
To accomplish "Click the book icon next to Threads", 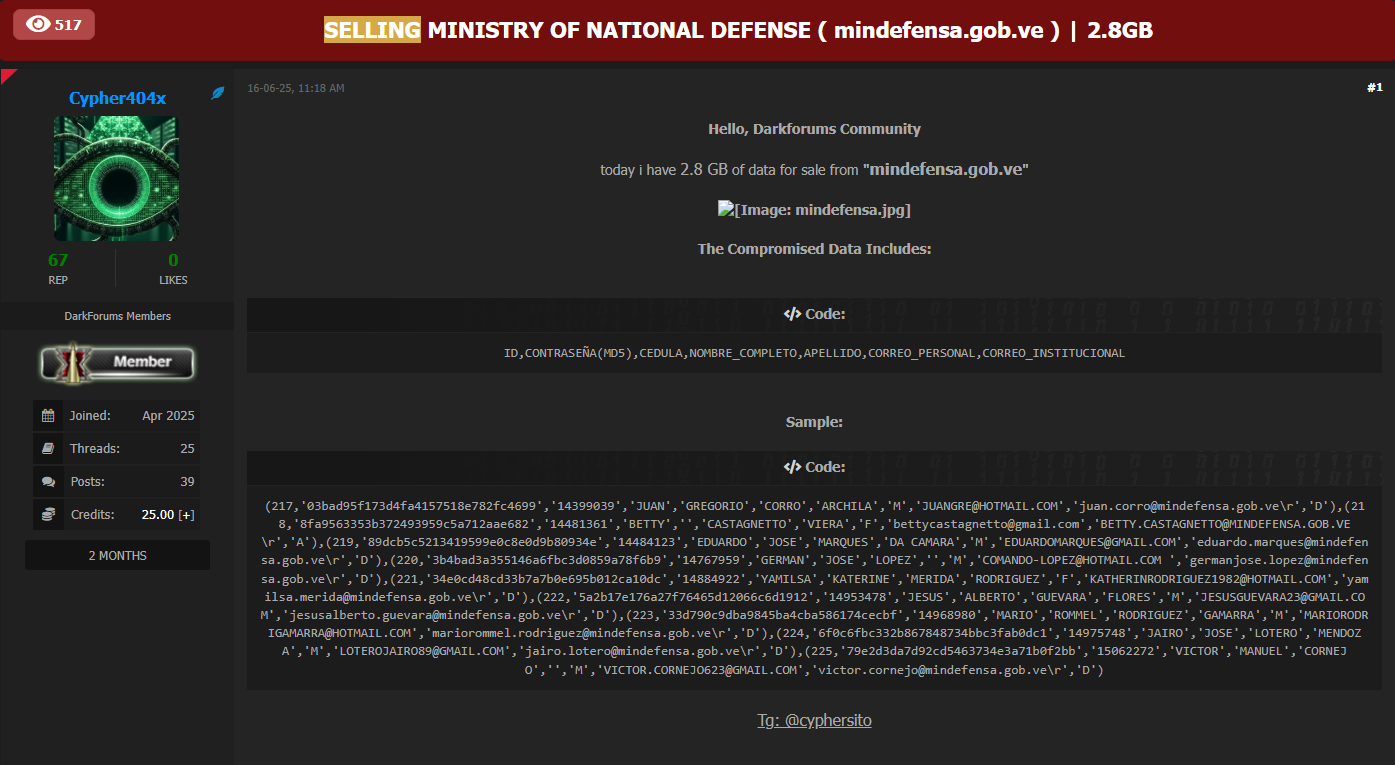I will (48, 448).
